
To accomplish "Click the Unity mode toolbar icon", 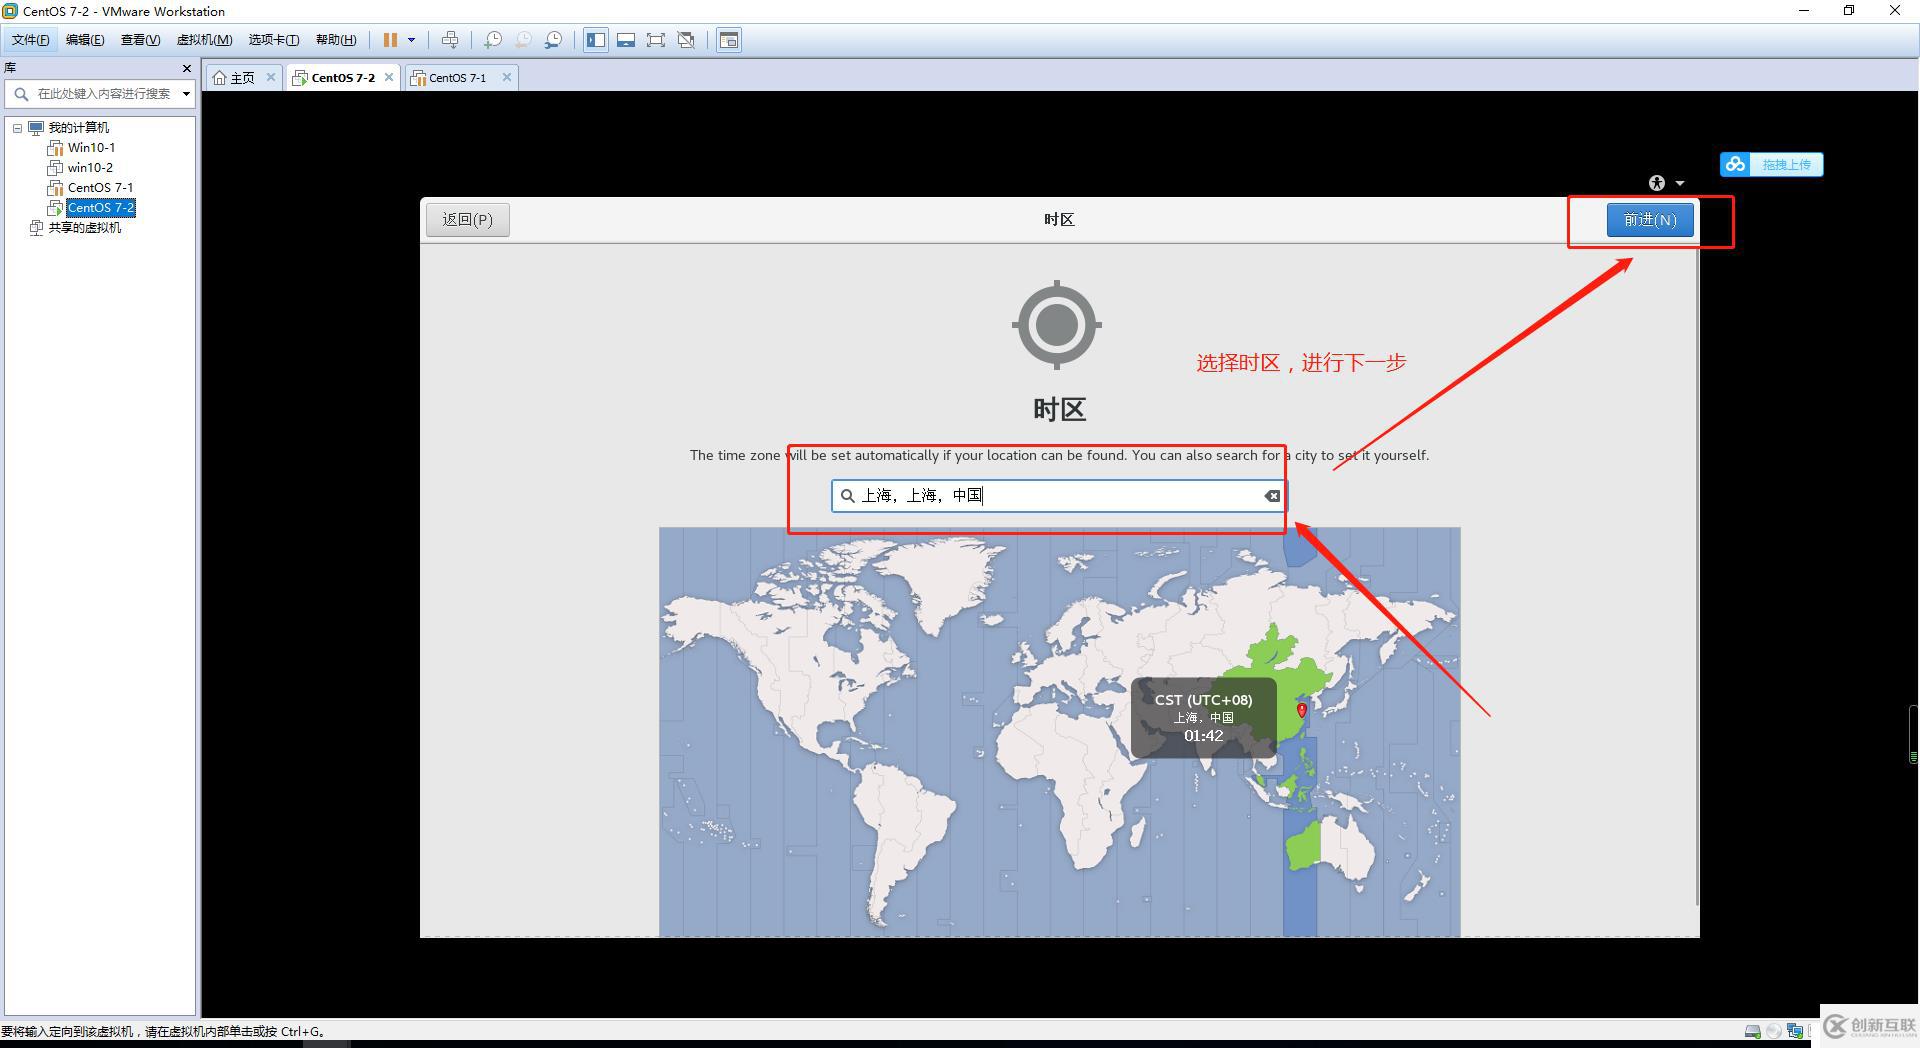I will 686,40.
